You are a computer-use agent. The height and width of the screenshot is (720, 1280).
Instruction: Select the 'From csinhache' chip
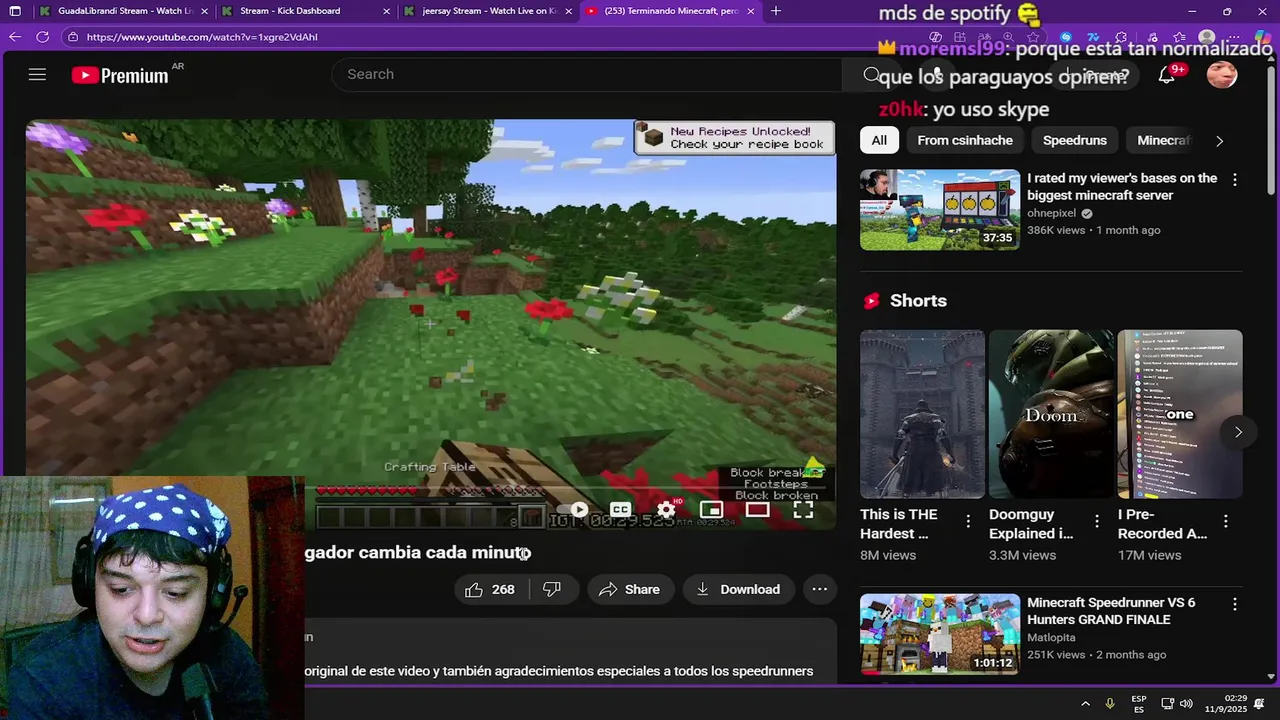[x=965, y=140]
